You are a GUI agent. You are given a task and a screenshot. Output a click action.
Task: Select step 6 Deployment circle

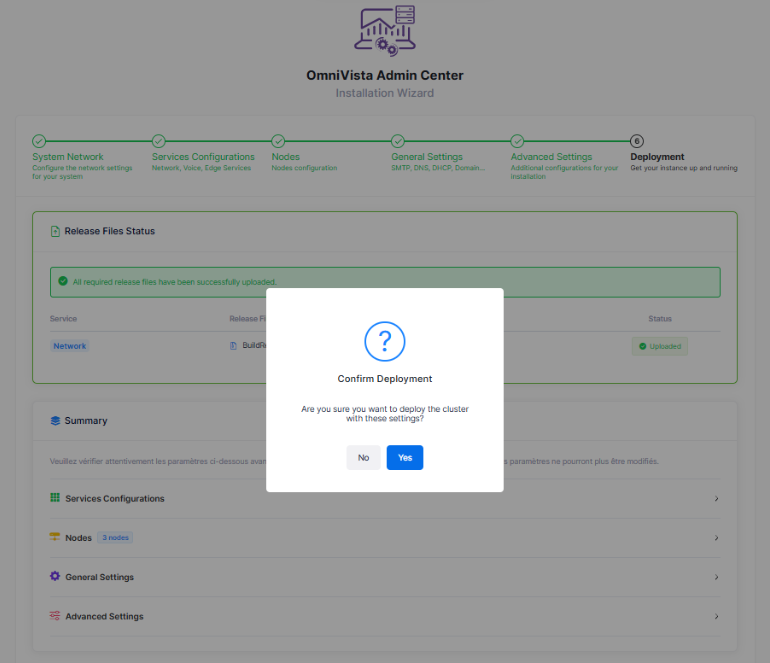(x=637, y=141)
